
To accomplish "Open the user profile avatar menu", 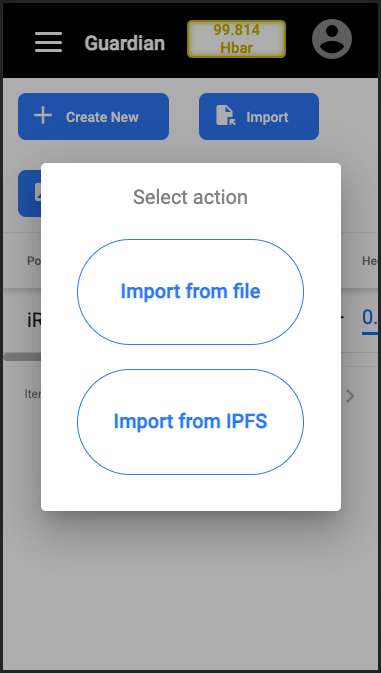I will pyautogui.click(x=332, y=39).
